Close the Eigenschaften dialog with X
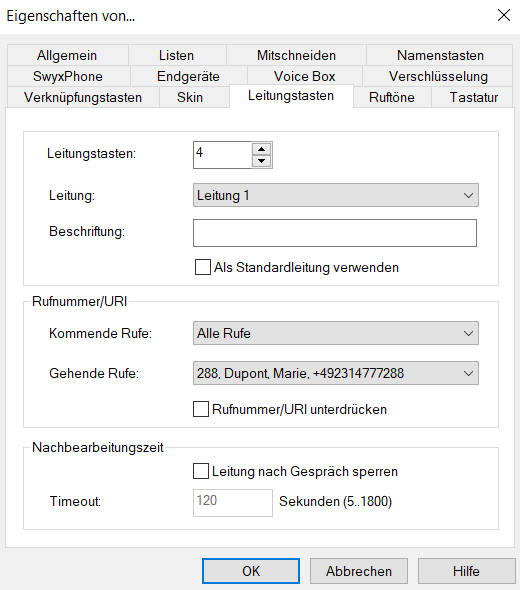This screenshot has width=520, height=590. pos(503,15)
